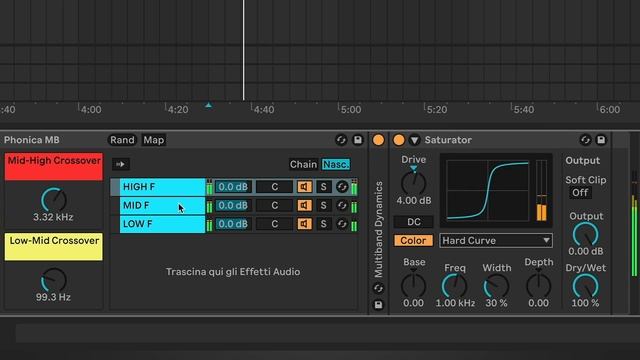
Task: Toggle Multiband Dynamics device activator circle
Action: click(378, 140)
